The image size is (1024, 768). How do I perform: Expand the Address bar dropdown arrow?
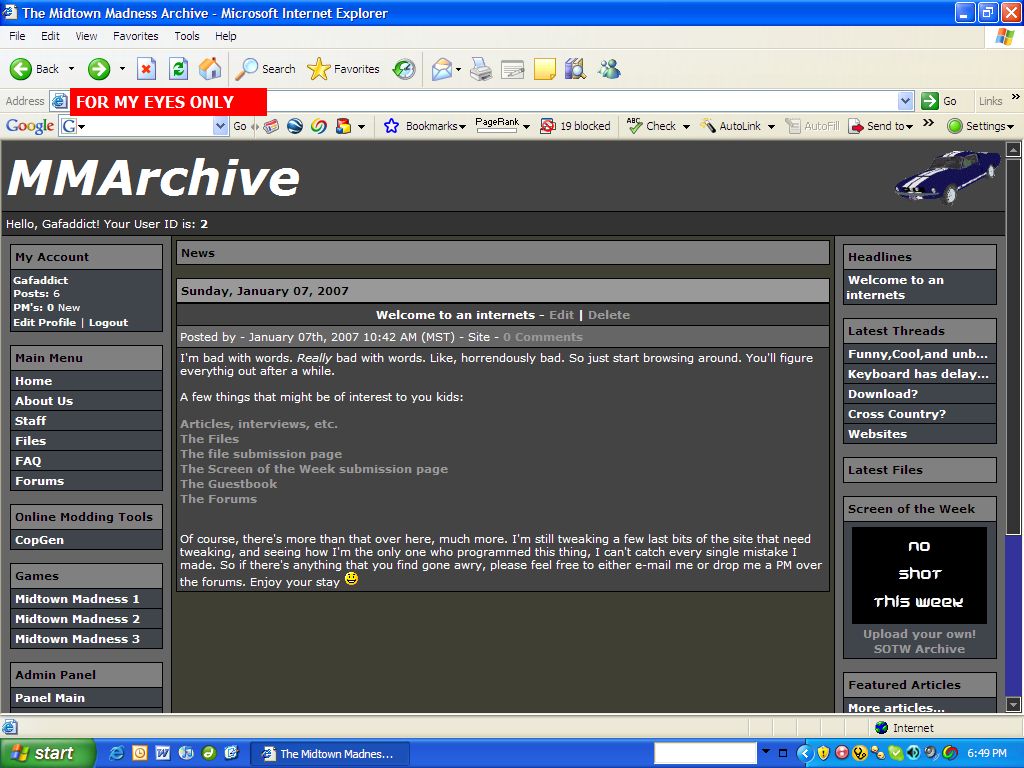click(x=905, y=101)
